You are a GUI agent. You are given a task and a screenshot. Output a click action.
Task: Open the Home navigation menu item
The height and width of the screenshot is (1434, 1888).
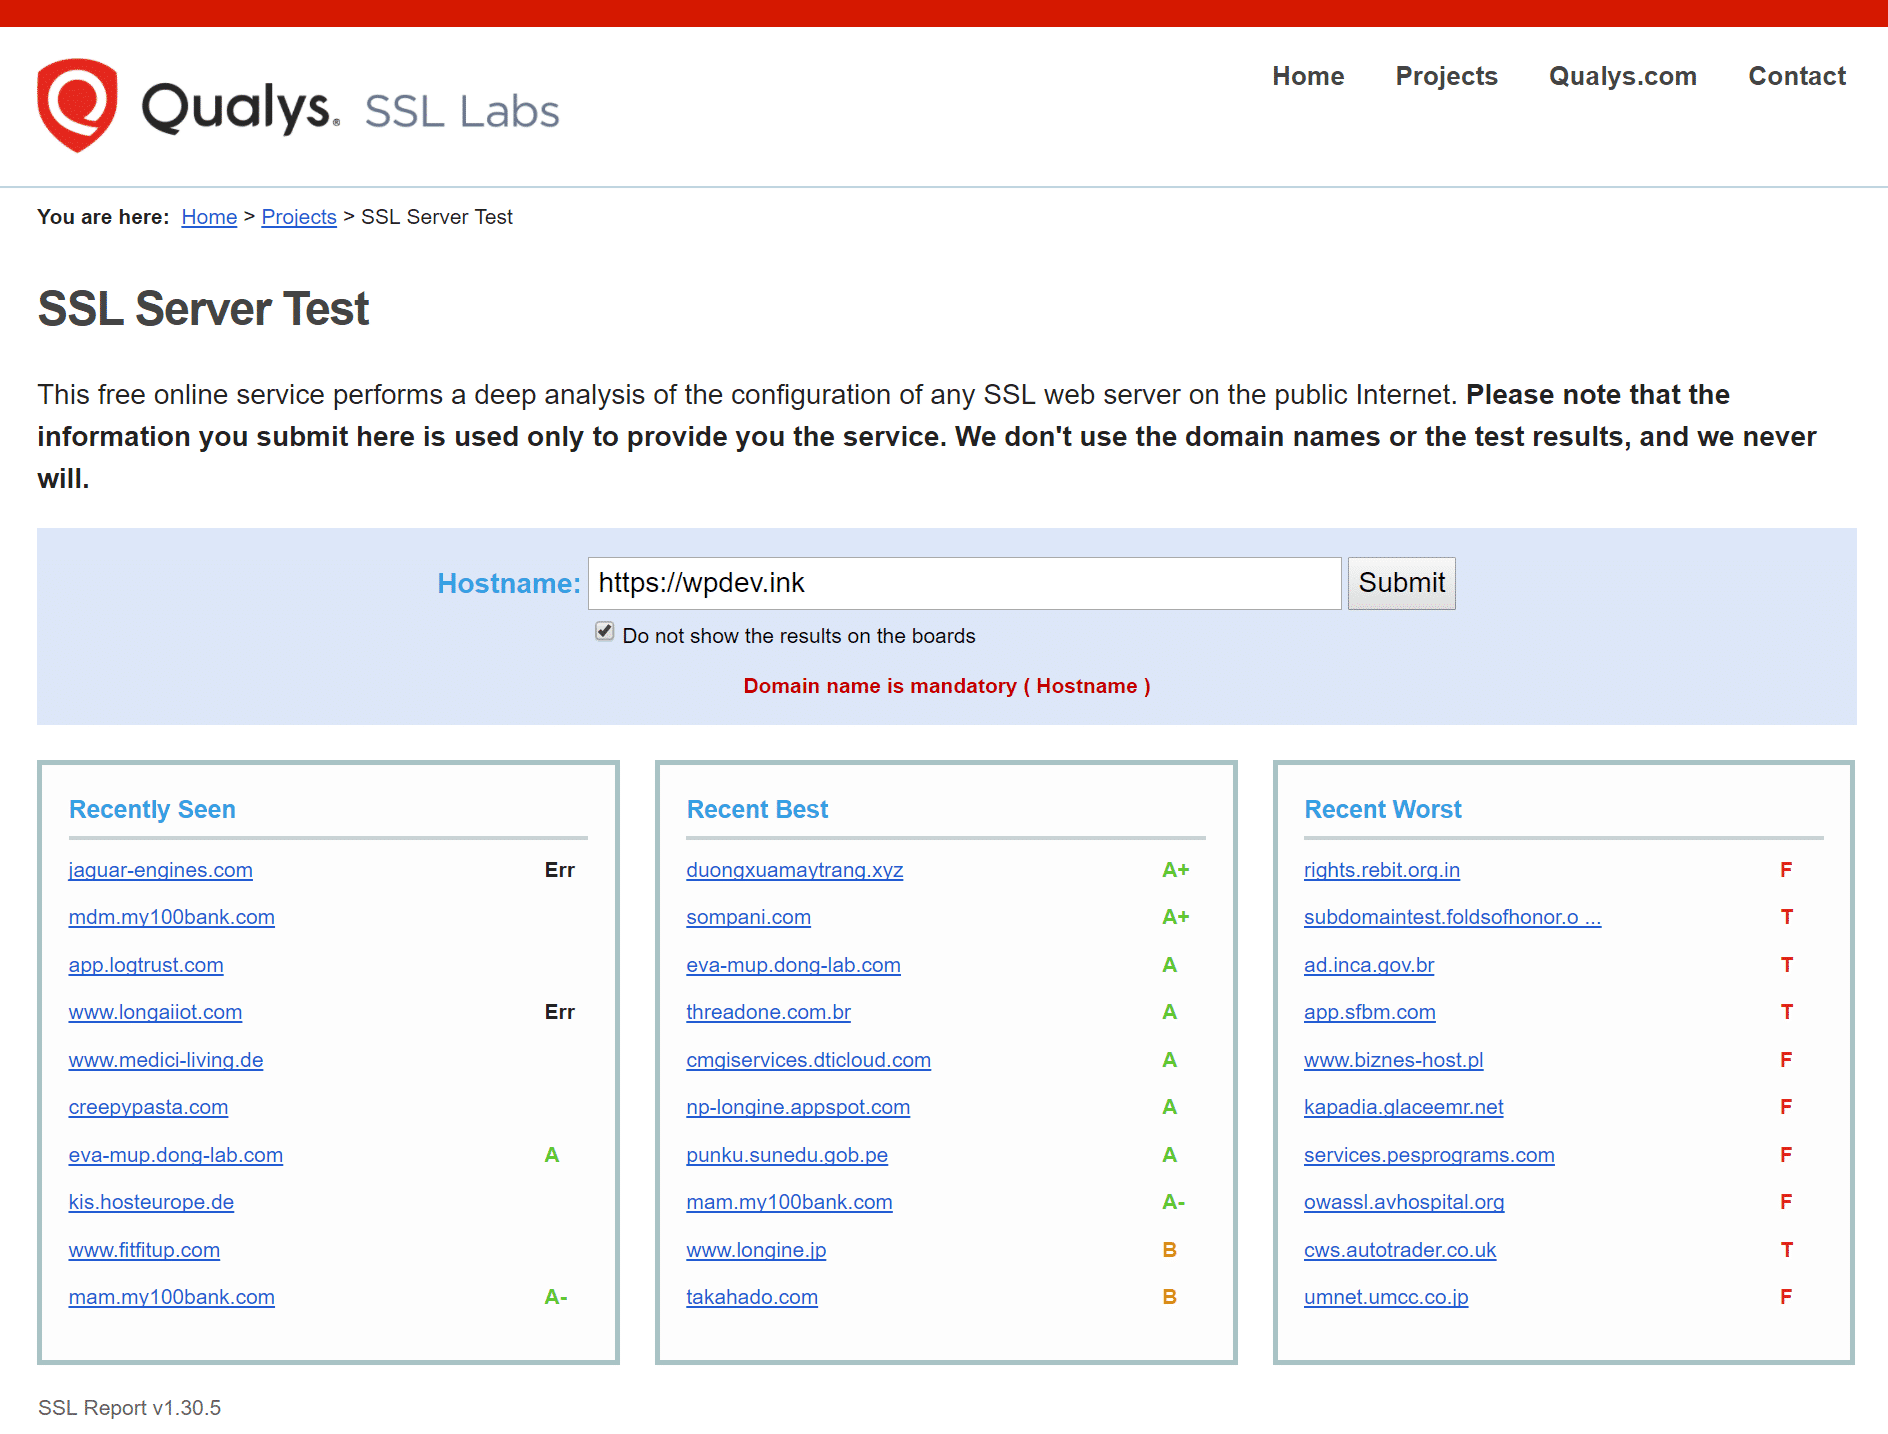pyautogui.click(x=1307, y=76)
